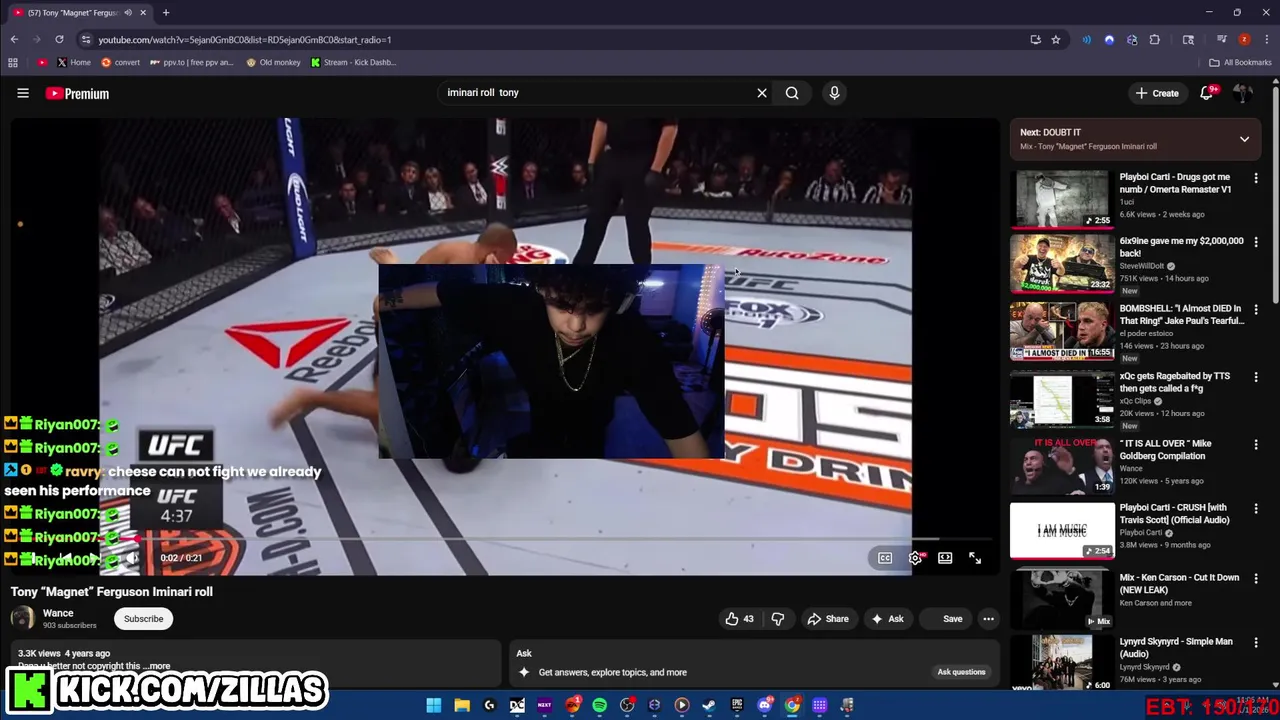Toggle theater mode on the player
Image resolution: width=1280 pixels, height=720 pixels.
[945, 558]
